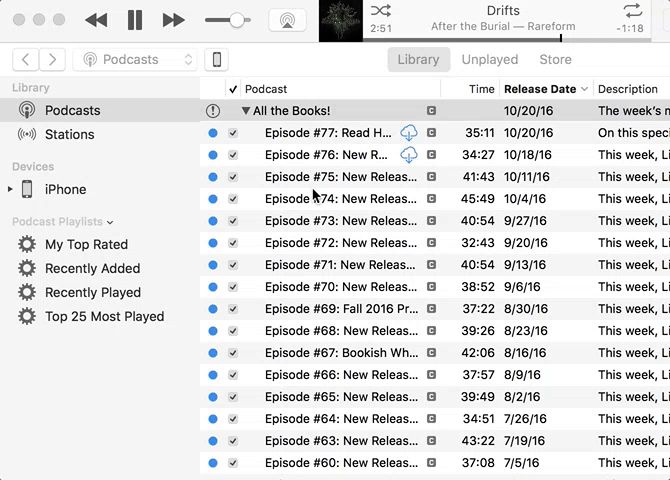The image size is (670, 480).
Task: Click the exclamation alert icon for All the Books!
Action: pyautogui.click(x=213, y=111)
